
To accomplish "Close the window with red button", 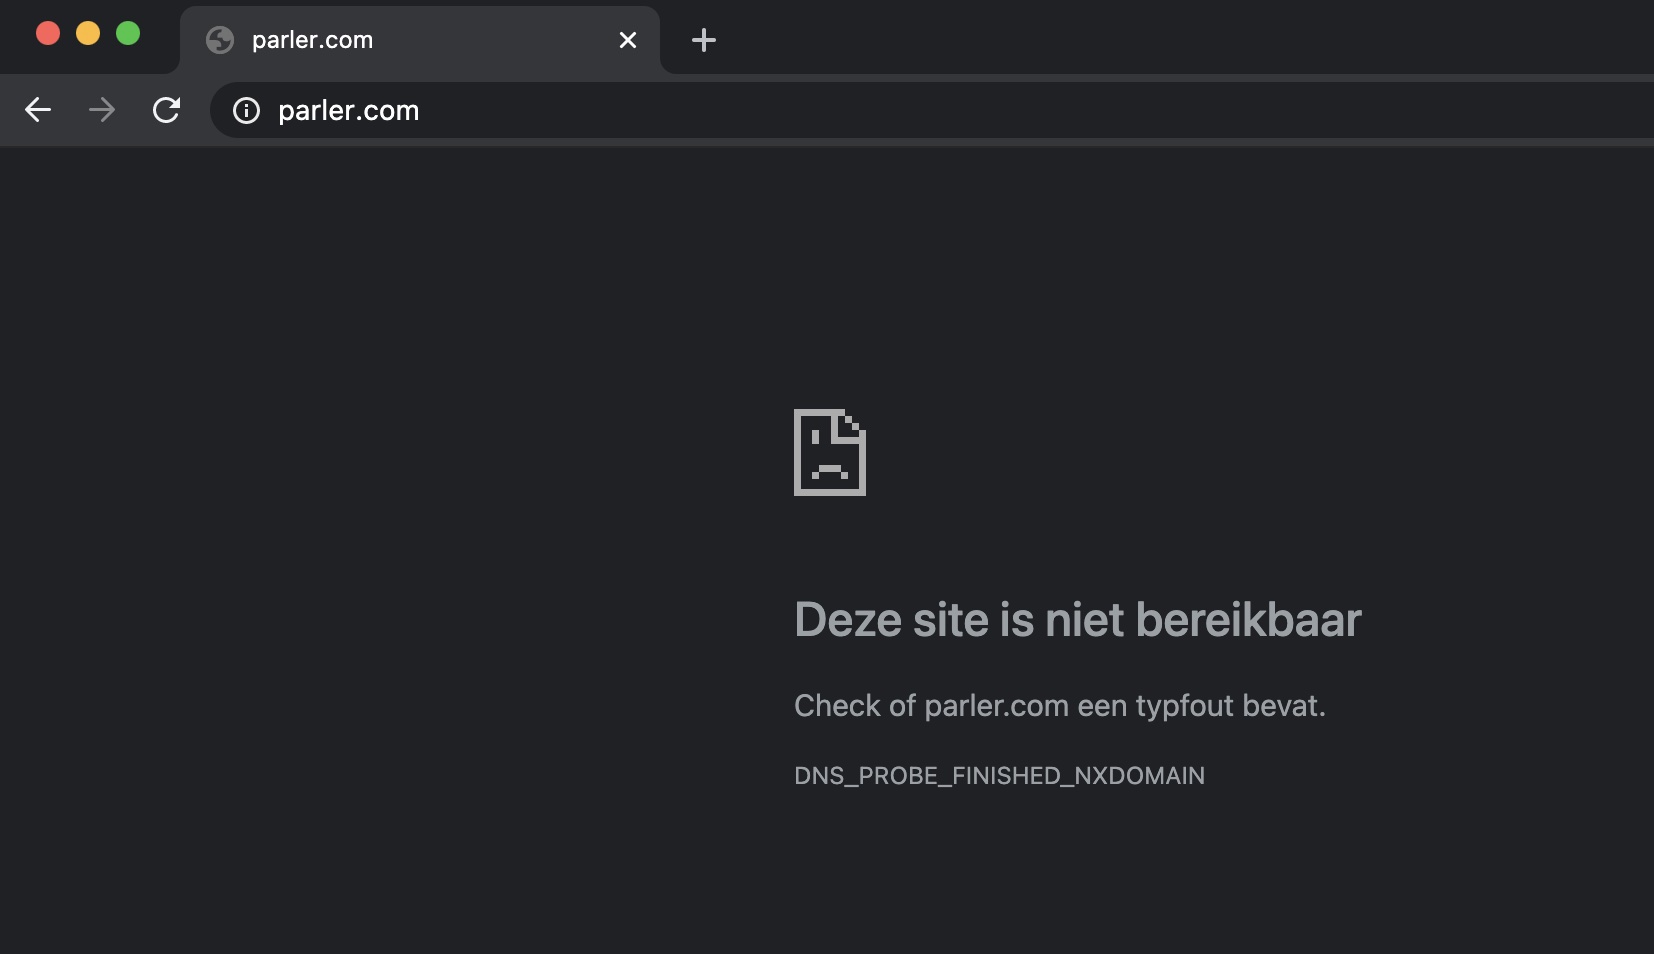I will (x=48, y=33).
